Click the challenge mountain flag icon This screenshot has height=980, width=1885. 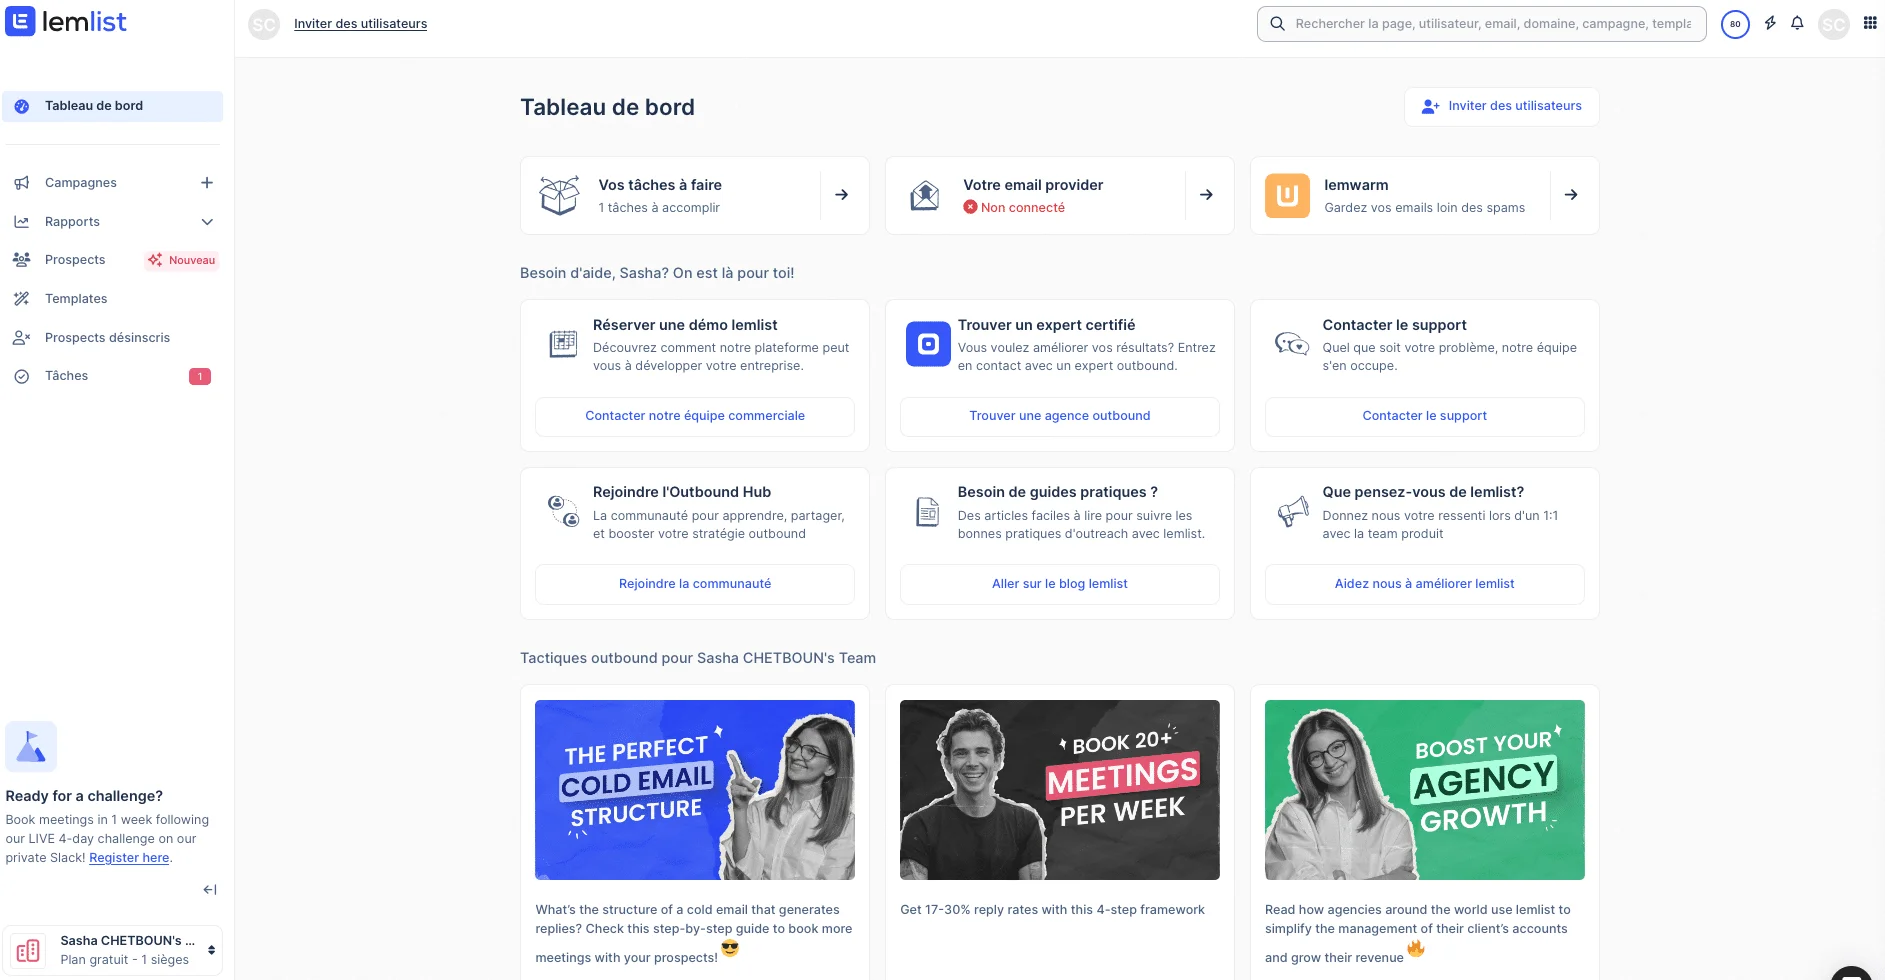pyautogui.click(x=31, y=747)
